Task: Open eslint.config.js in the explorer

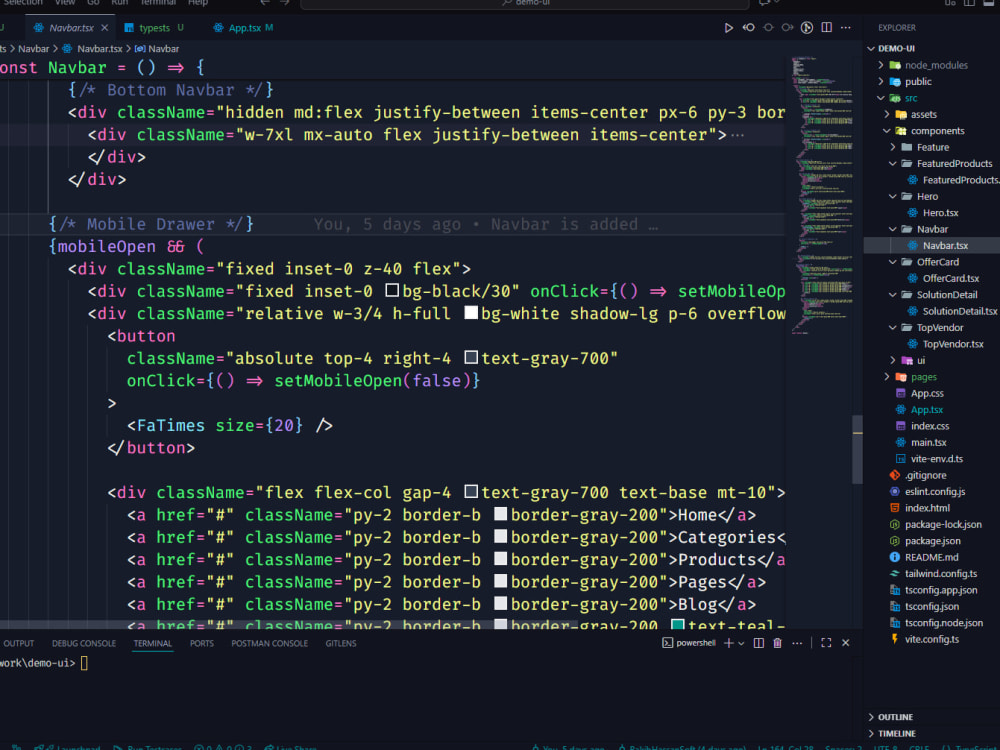Action: [935, 492]
